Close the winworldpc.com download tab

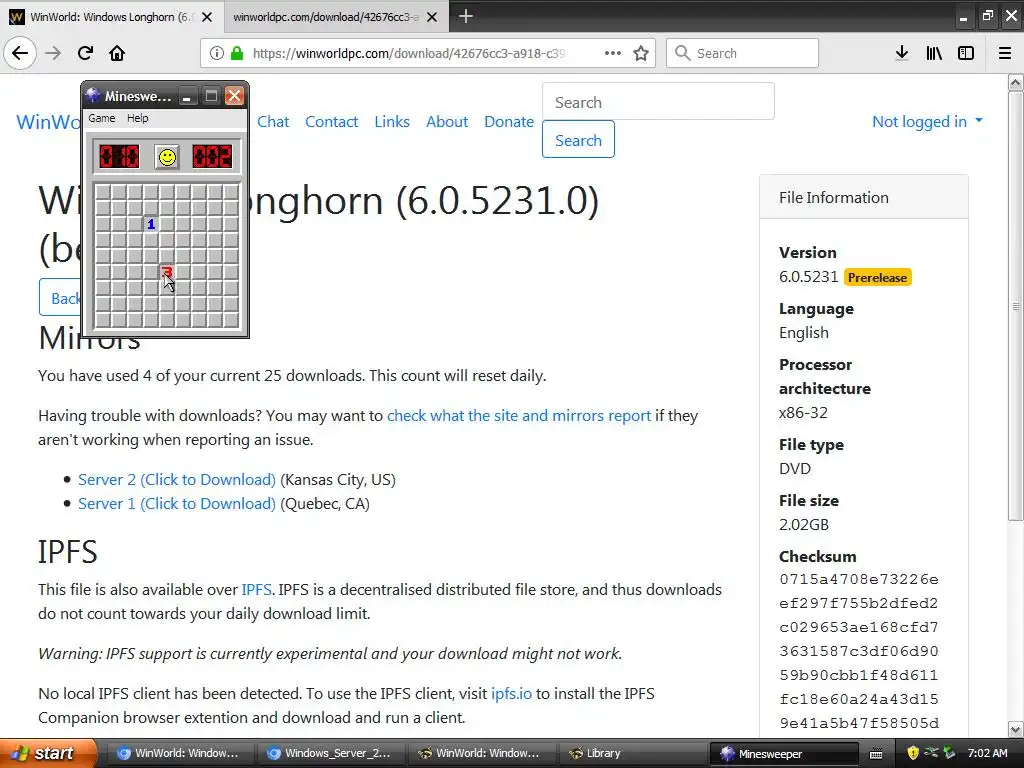point(432,17)
